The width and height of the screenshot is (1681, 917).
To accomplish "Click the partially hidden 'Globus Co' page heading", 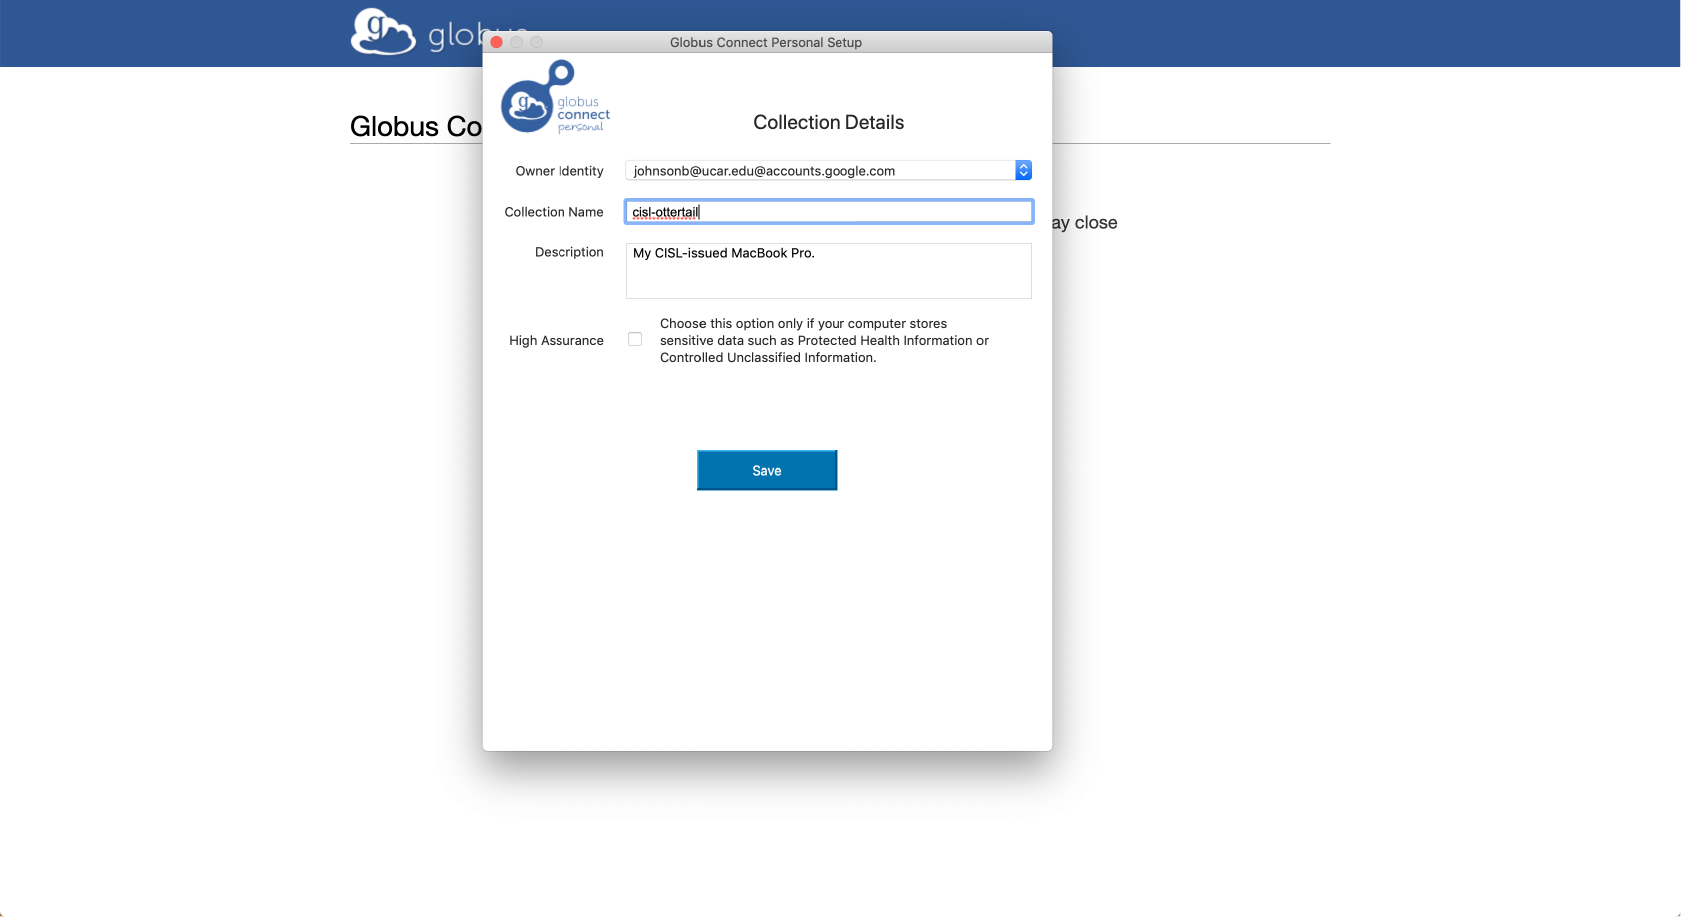I will pyautogui.click(x=415, y=127).
